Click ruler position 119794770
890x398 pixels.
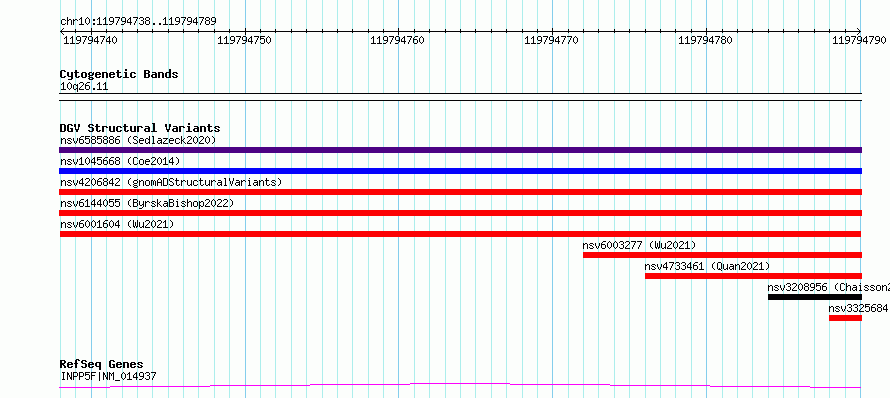(x=551, y=40)
